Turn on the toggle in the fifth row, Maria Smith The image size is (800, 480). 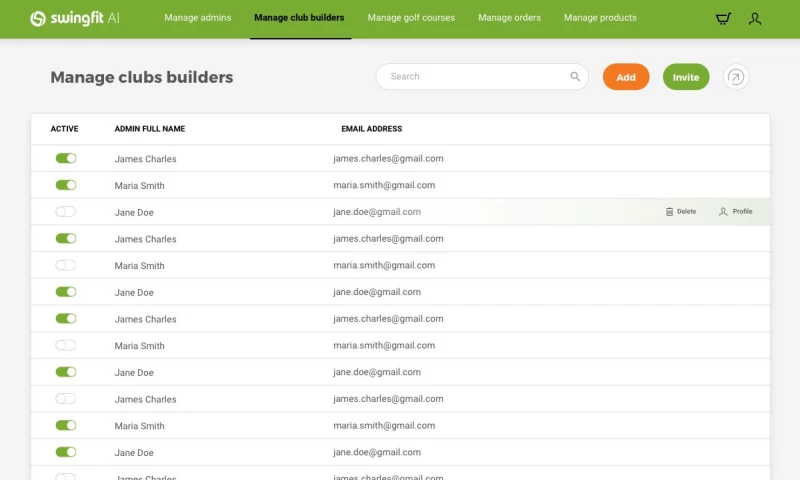[66, 265]
